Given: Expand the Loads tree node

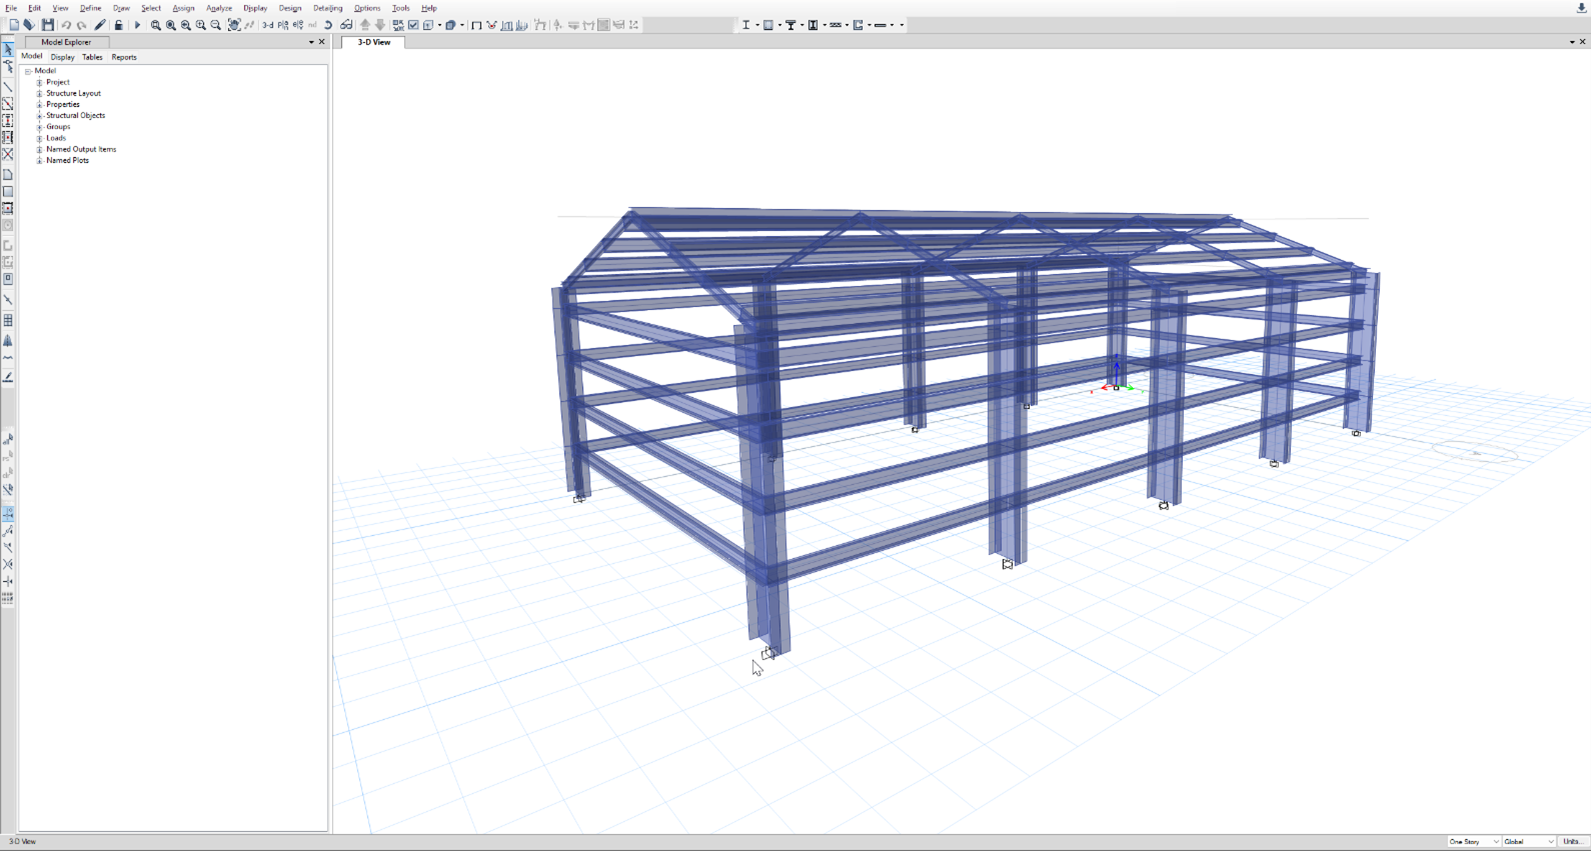Looking at the screenshot, I should tap(40, 138).
